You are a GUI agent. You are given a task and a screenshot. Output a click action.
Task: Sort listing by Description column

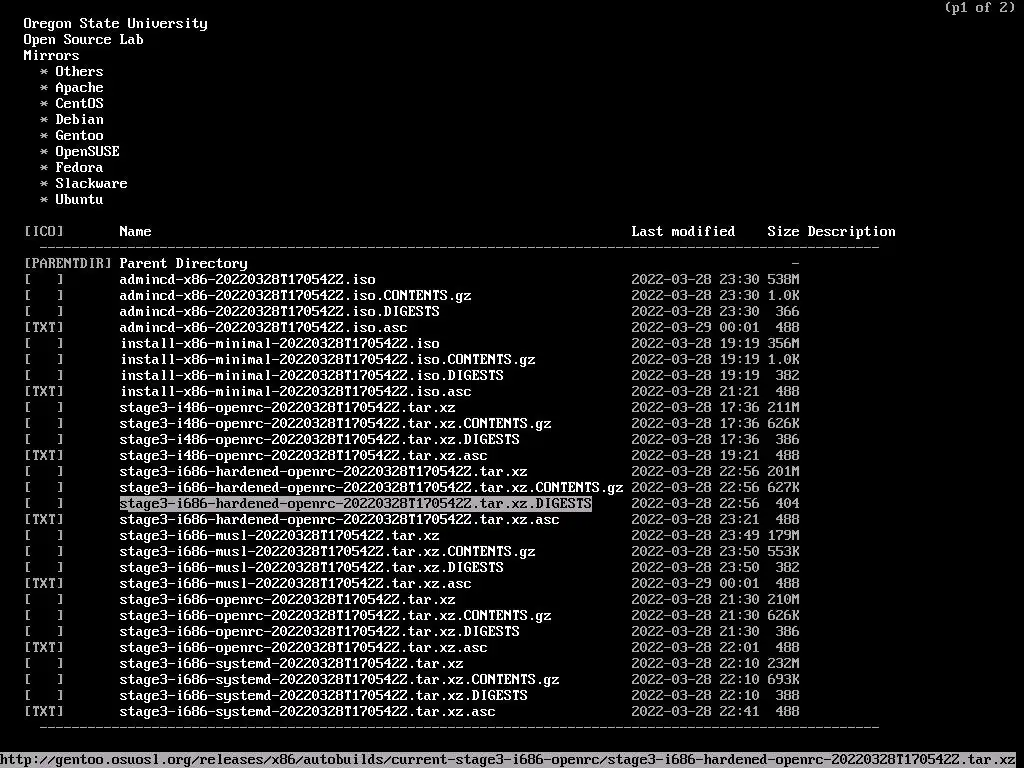click(x=852, y=231)
